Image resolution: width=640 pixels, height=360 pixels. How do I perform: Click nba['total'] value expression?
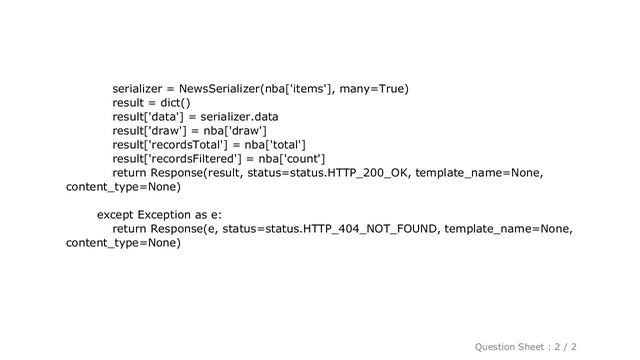click(x=275, y=145)
